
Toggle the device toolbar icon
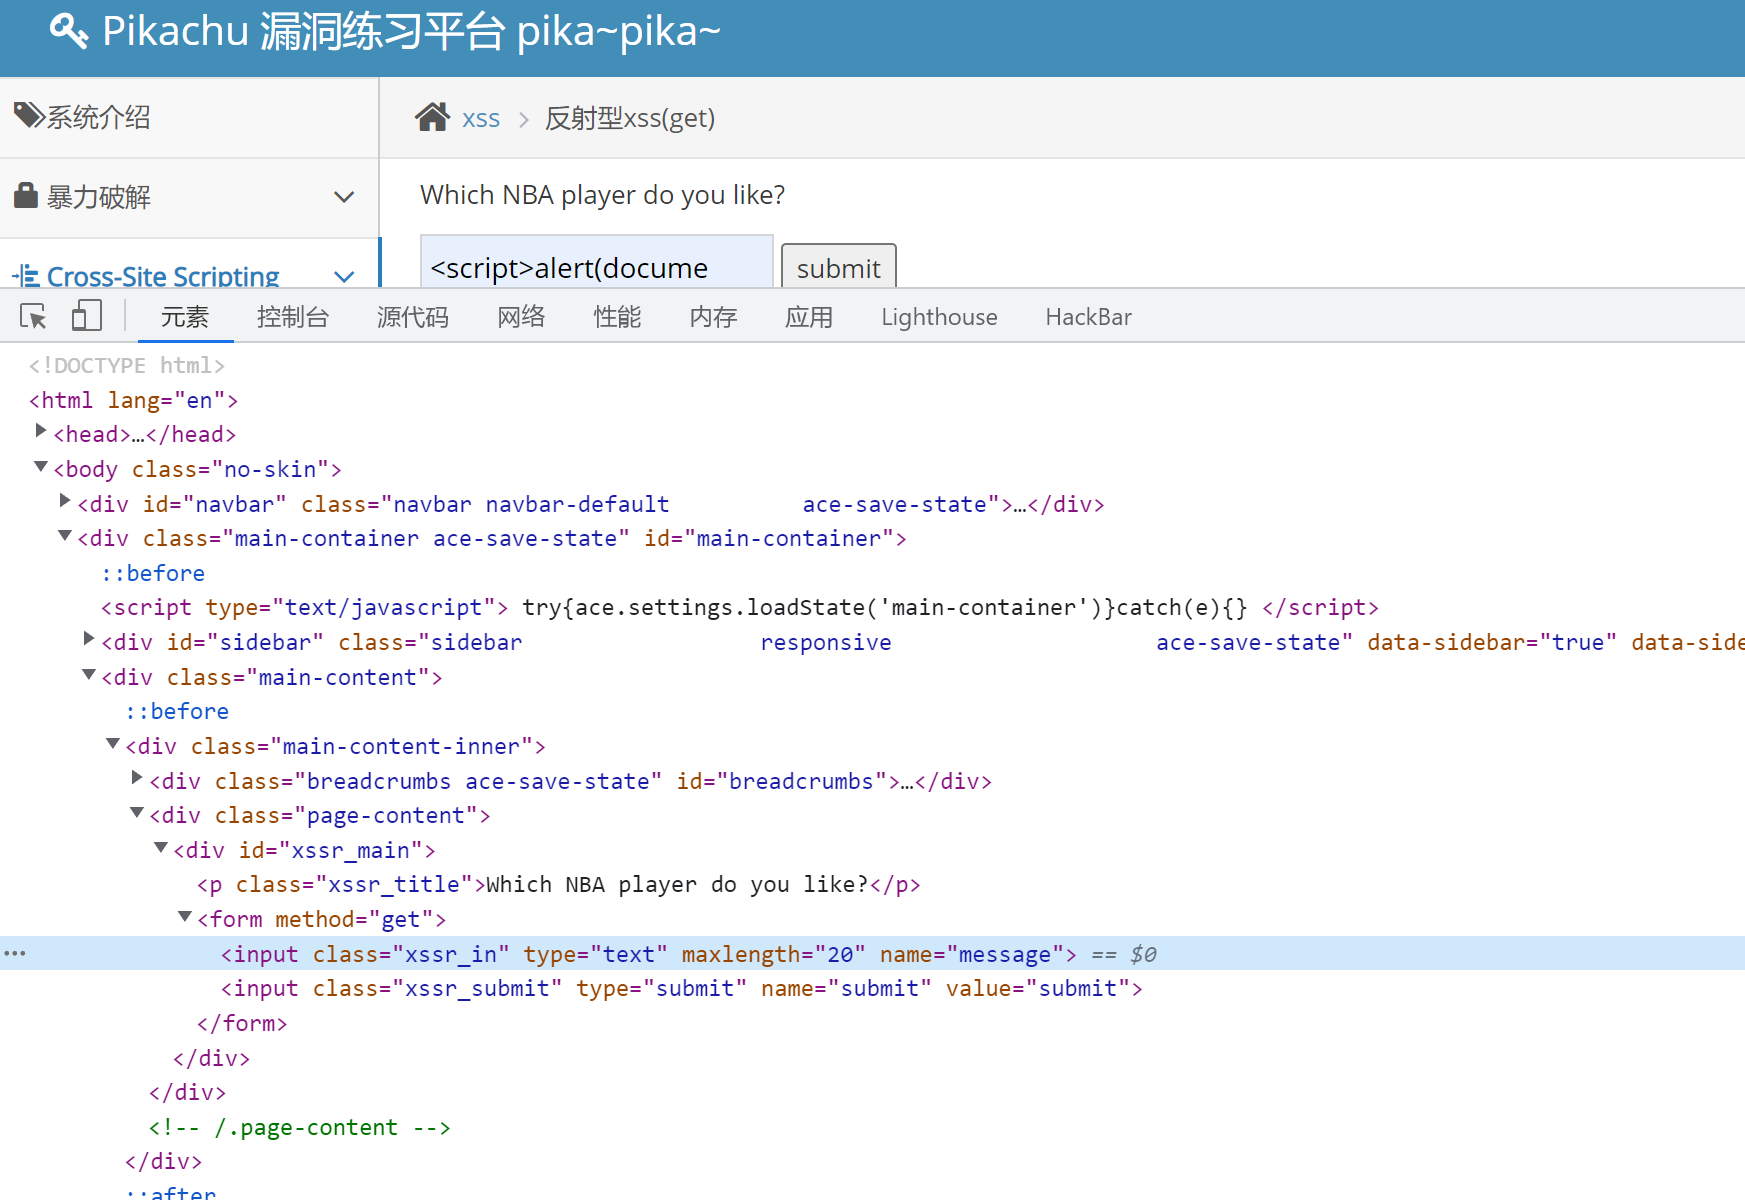point(87,316)
